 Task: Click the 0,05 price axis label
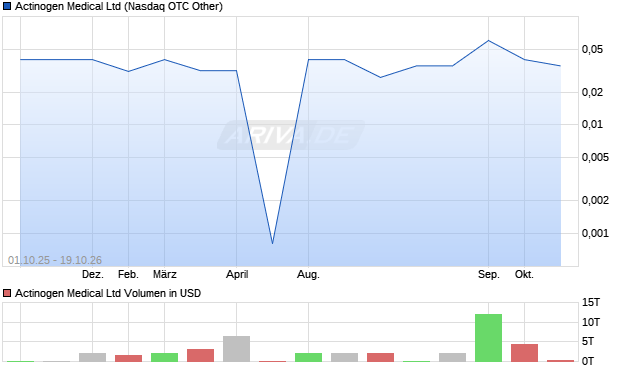click(x=592, y=49)
